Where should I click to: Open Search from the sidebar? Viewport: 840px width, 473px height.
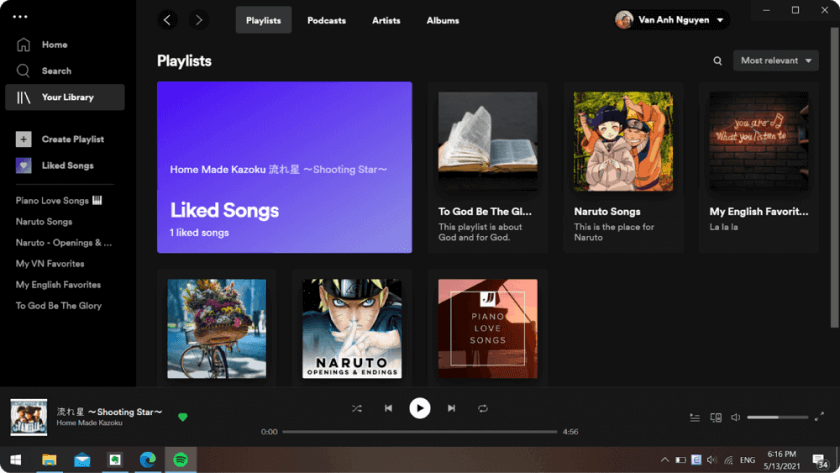point(43,71)
